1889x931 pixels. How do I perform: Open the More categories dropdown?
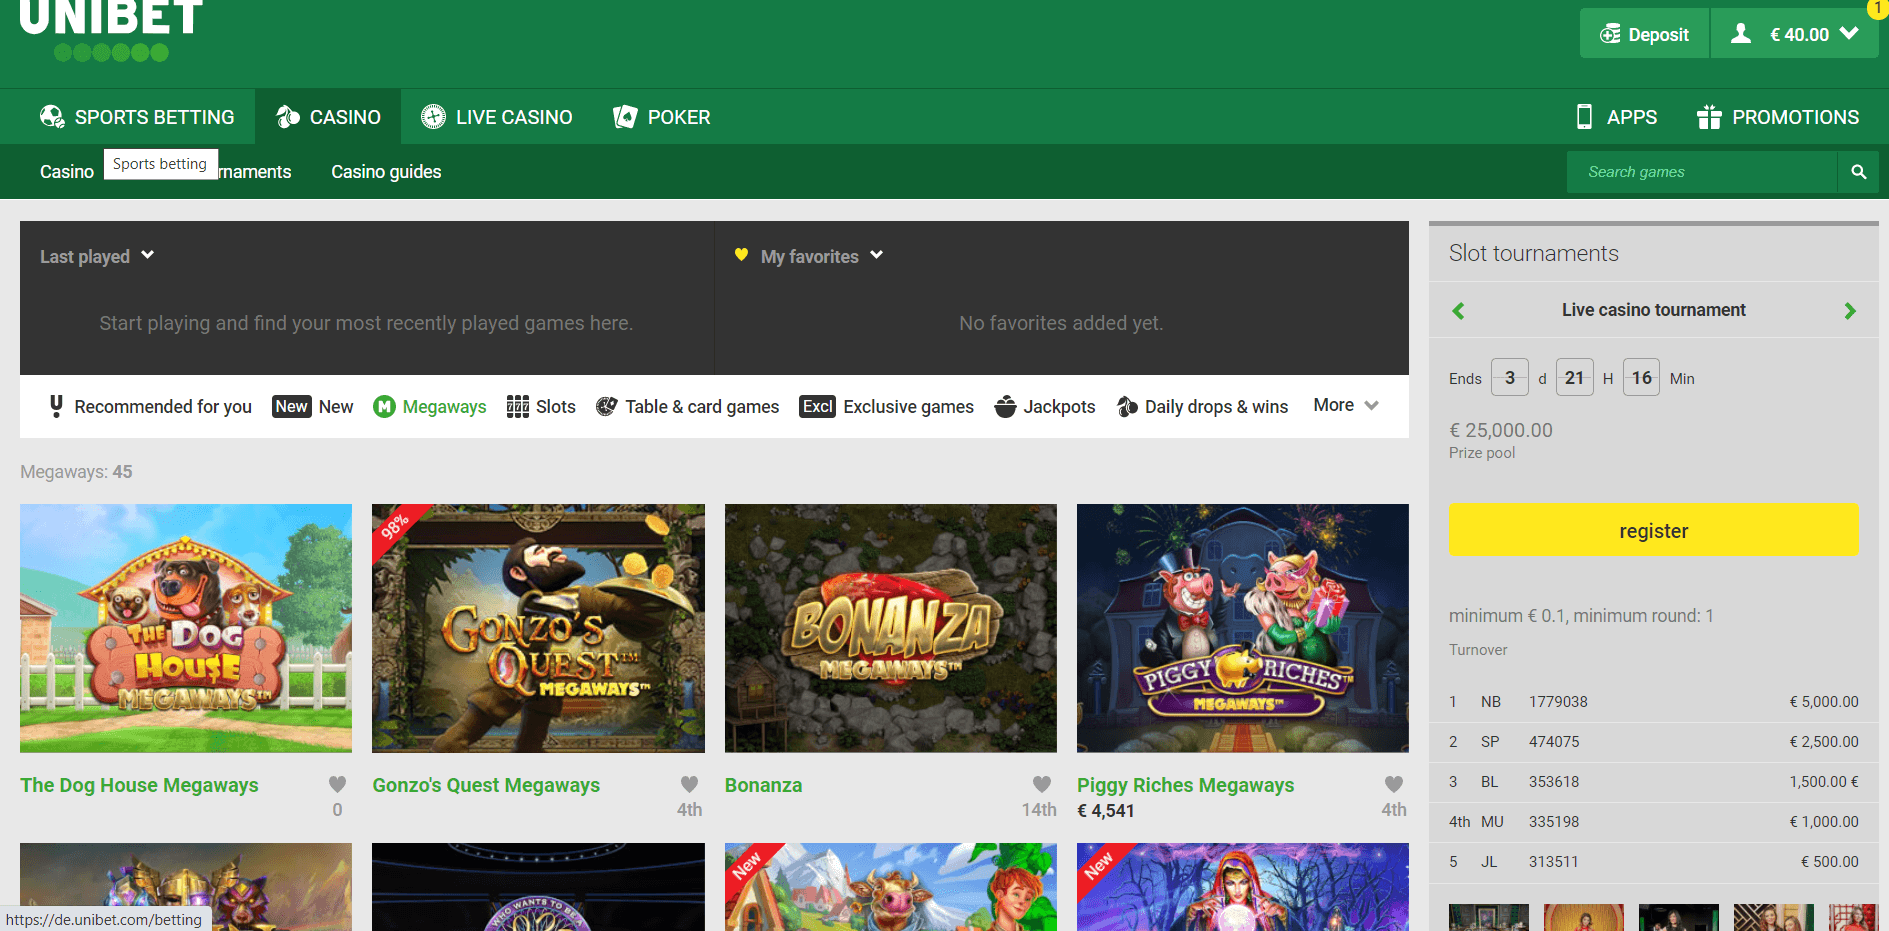1346,405
